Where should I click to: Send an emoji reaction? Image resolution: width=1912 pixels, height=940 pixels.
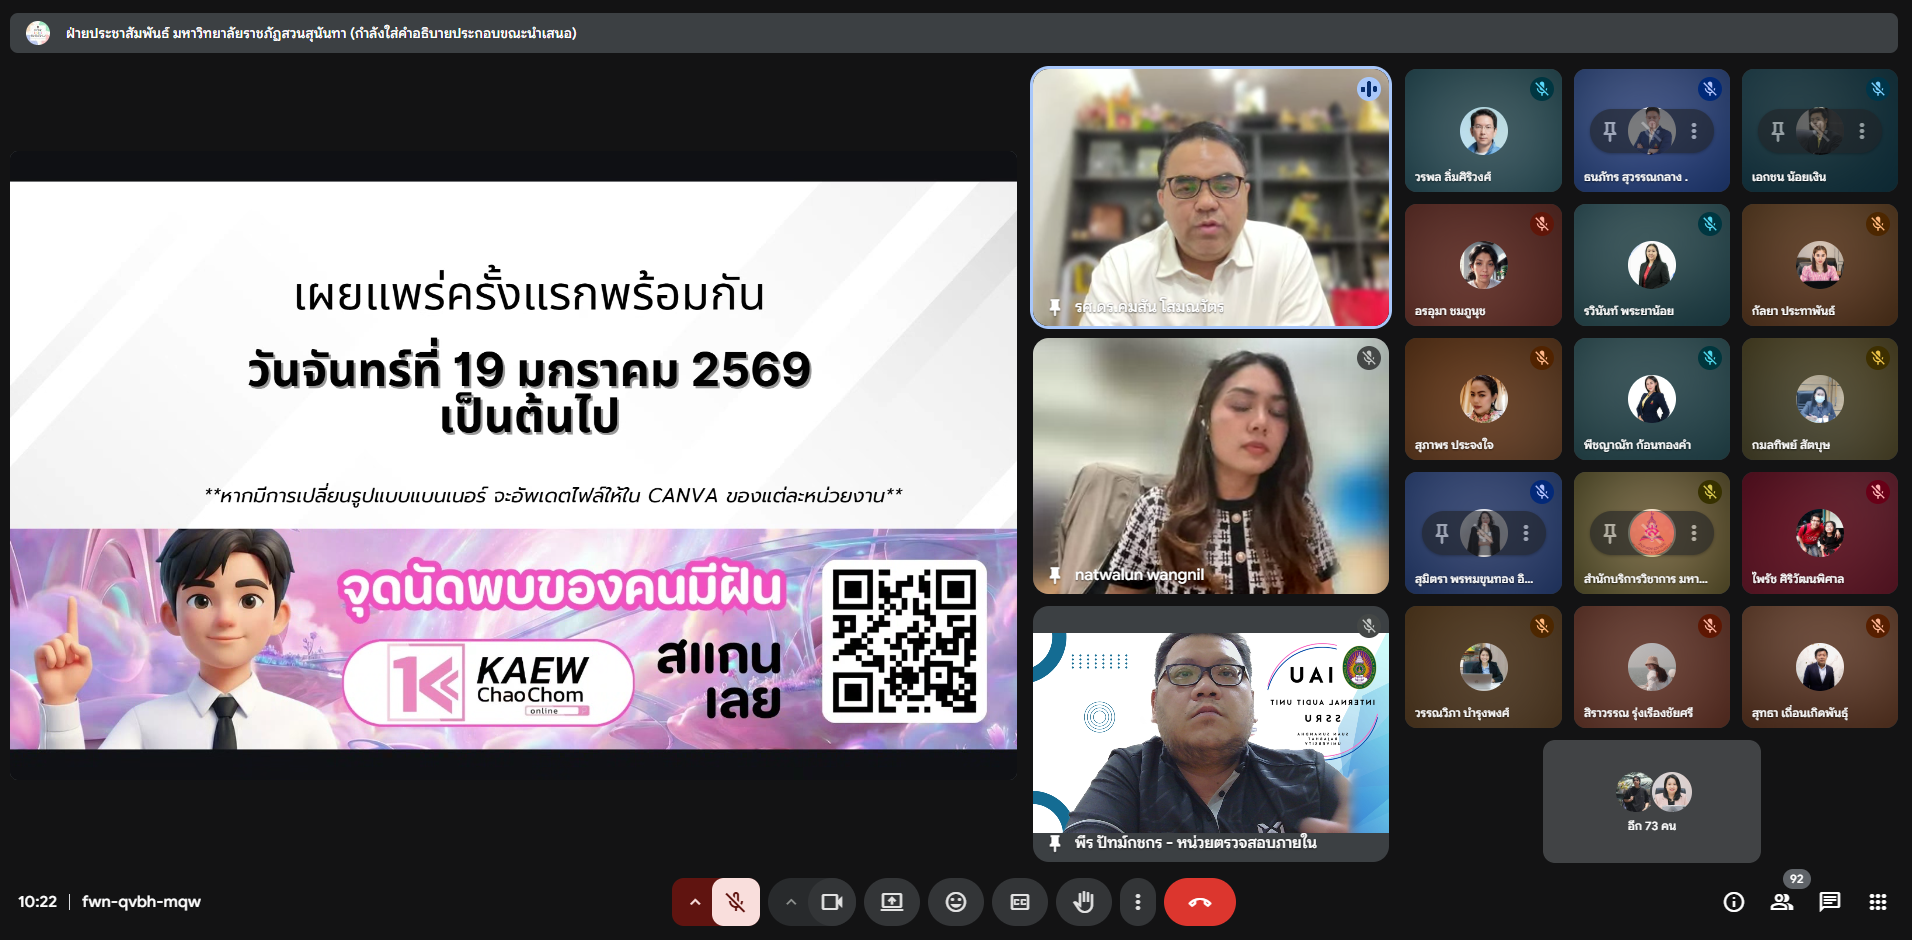point(956,902)
